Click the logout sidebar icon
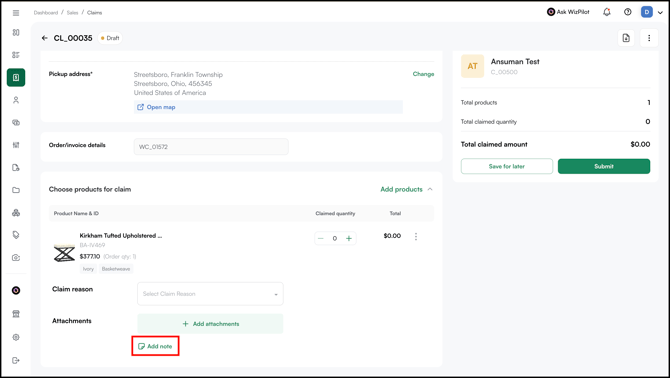This screenshot has width=670, height=378. [x=16, y=360]
